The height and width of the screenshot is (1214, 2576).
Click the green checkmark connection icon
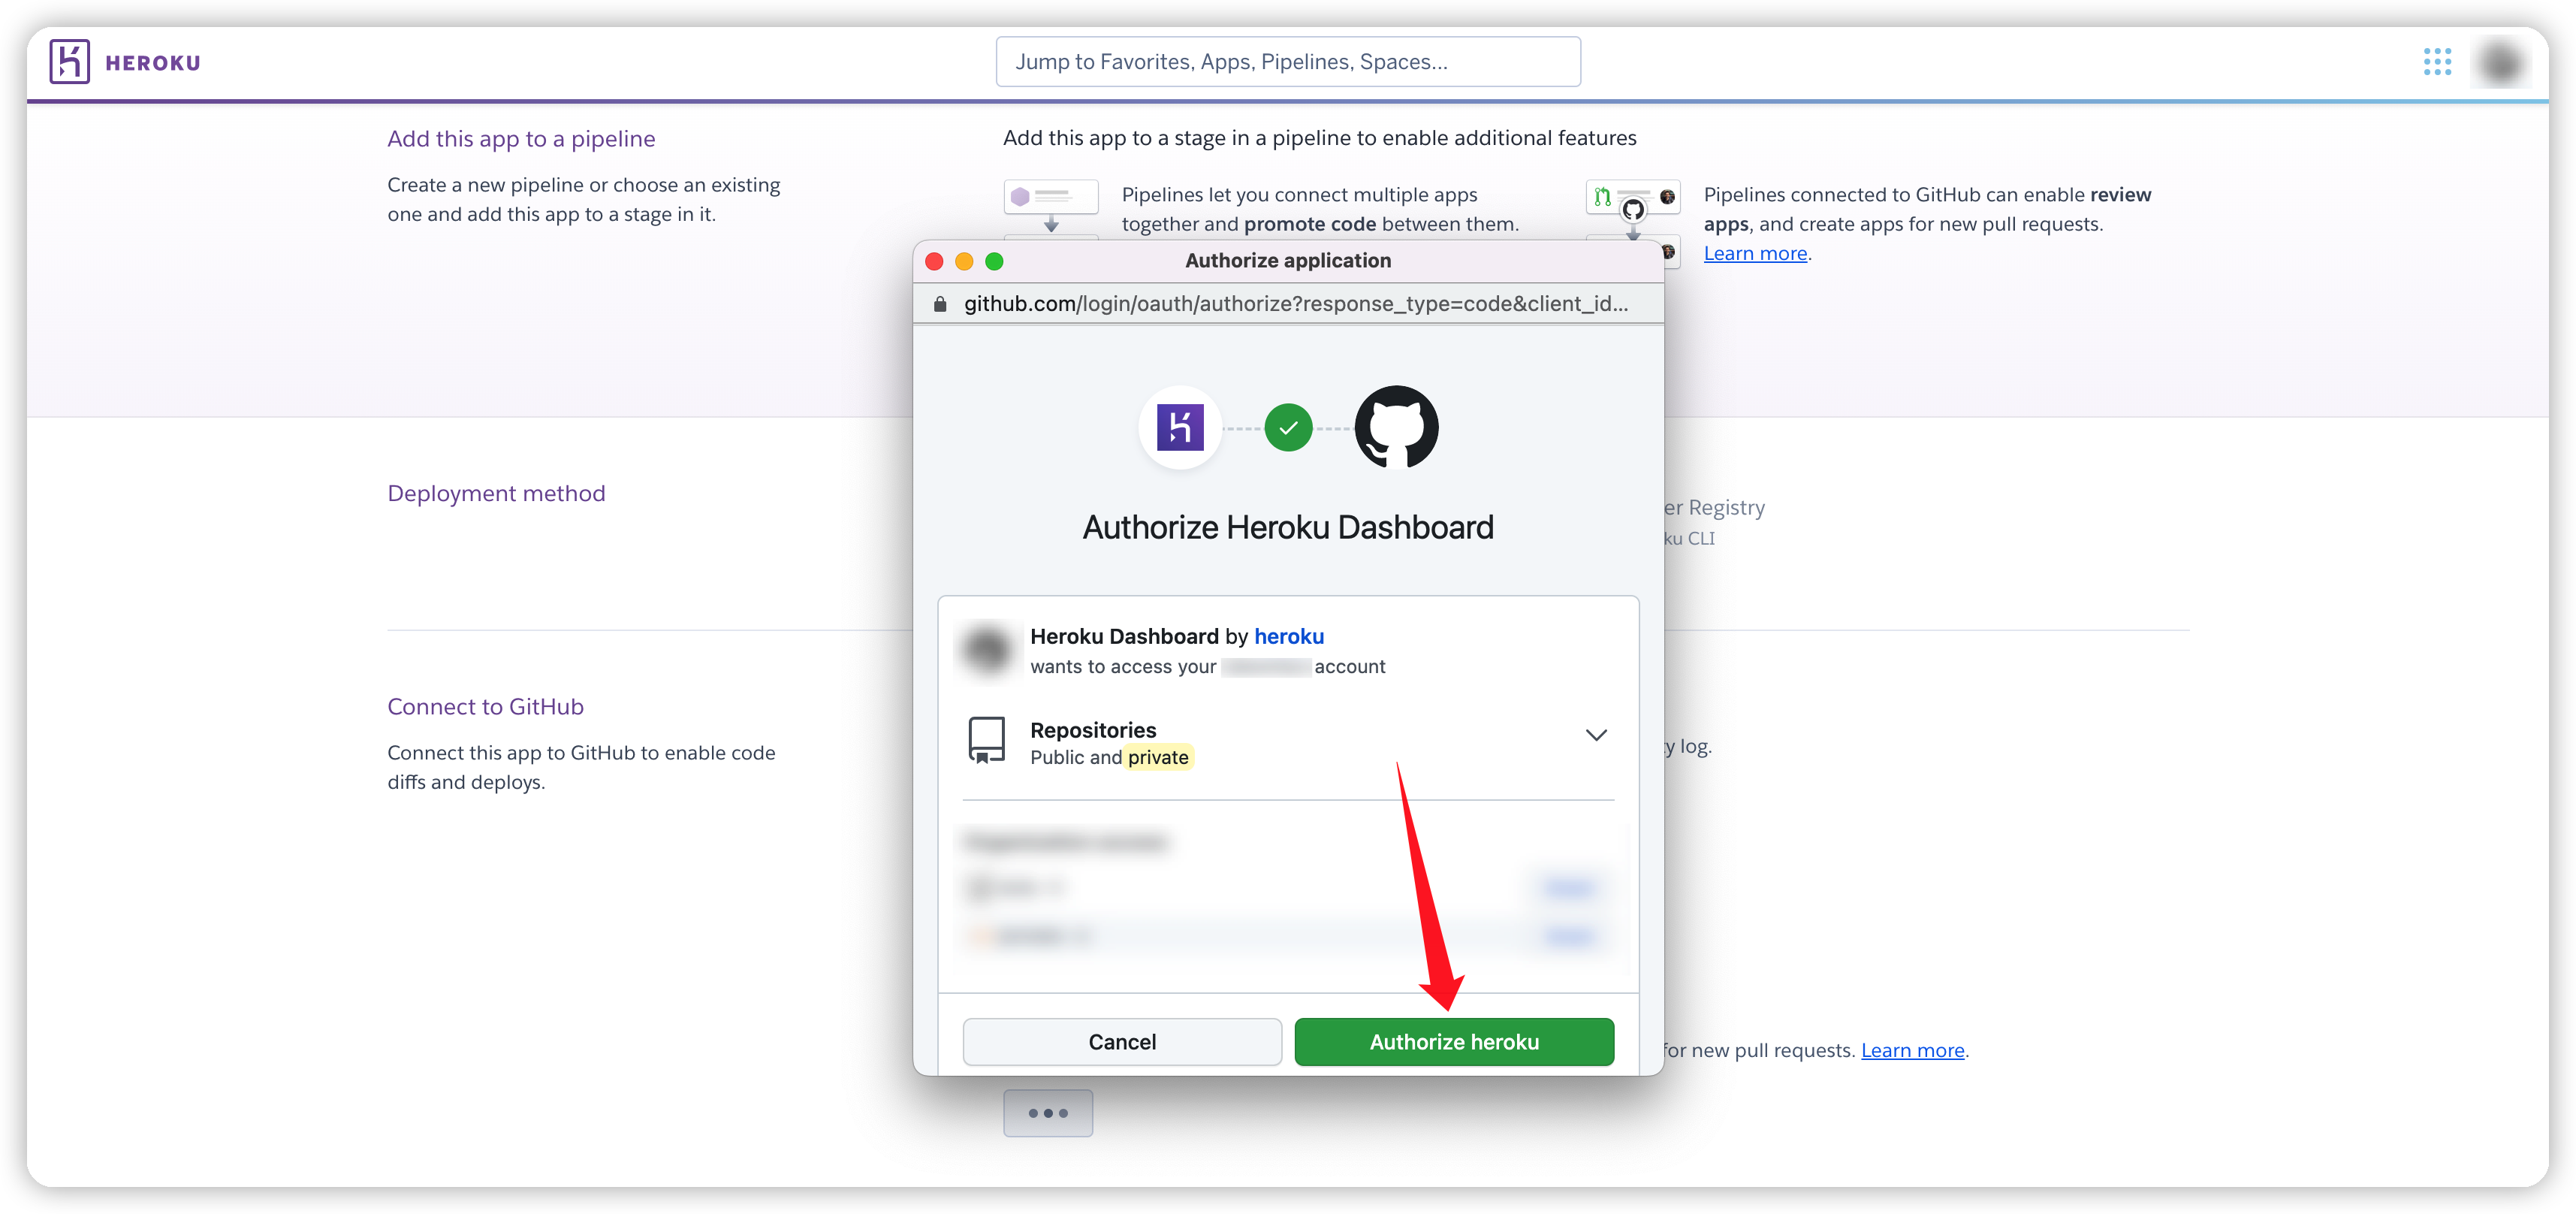1288,428
